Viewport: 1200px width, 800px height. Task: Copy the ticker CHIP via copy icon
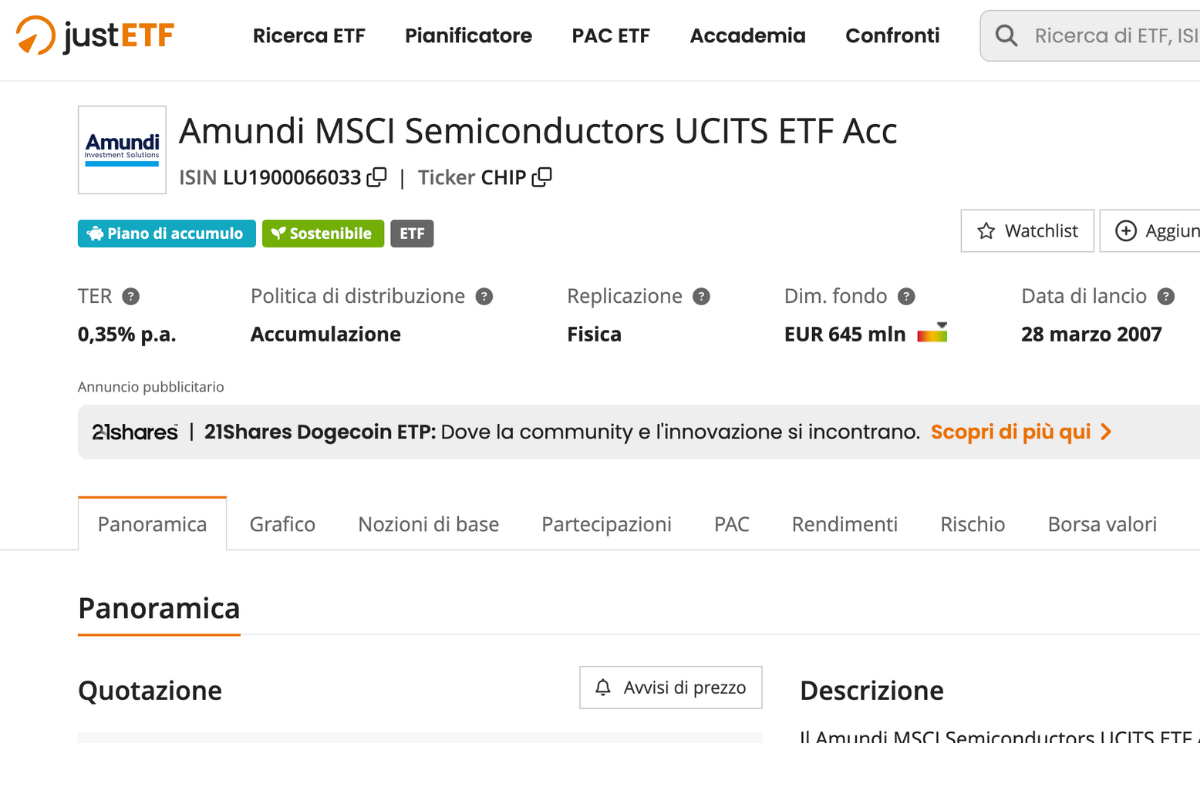pyautogui.click(x=542, y=177)
